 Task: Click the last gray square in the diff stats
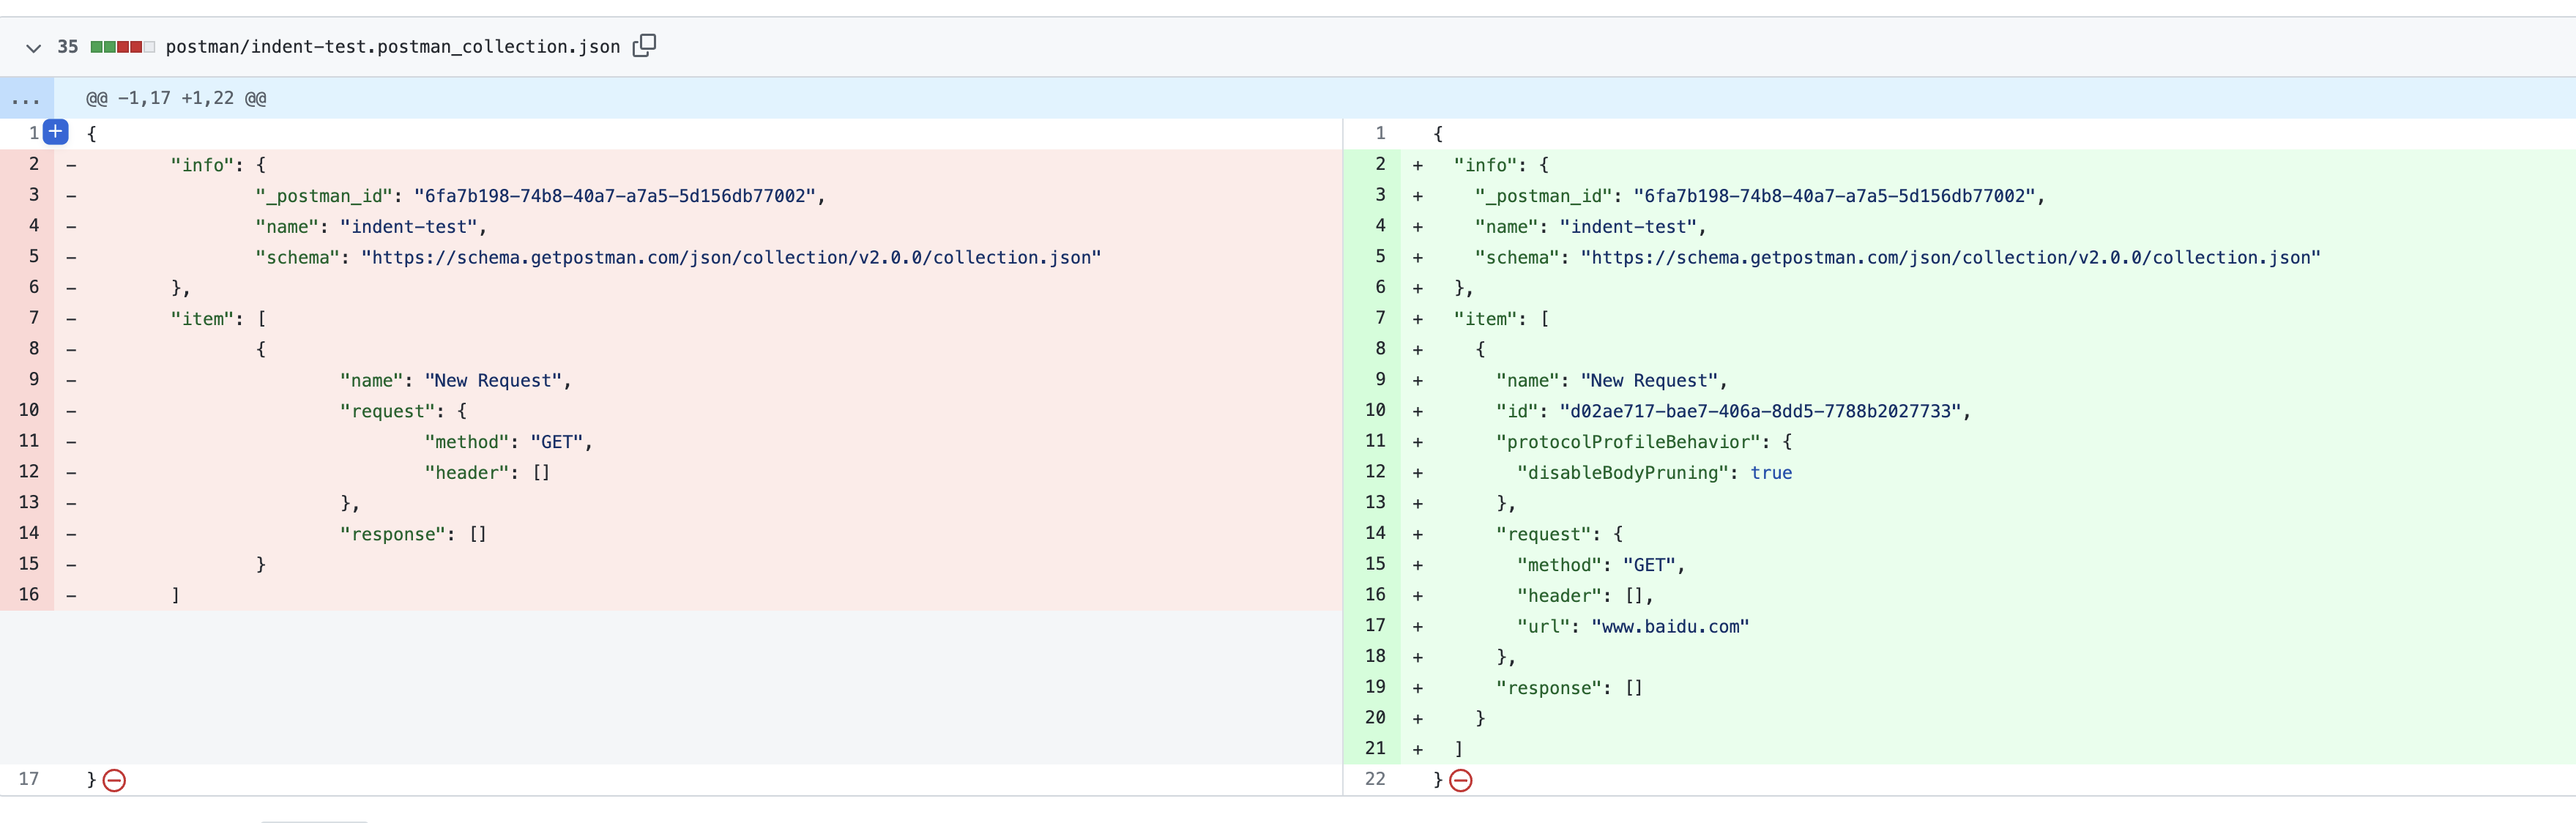[x=148, y=46]
